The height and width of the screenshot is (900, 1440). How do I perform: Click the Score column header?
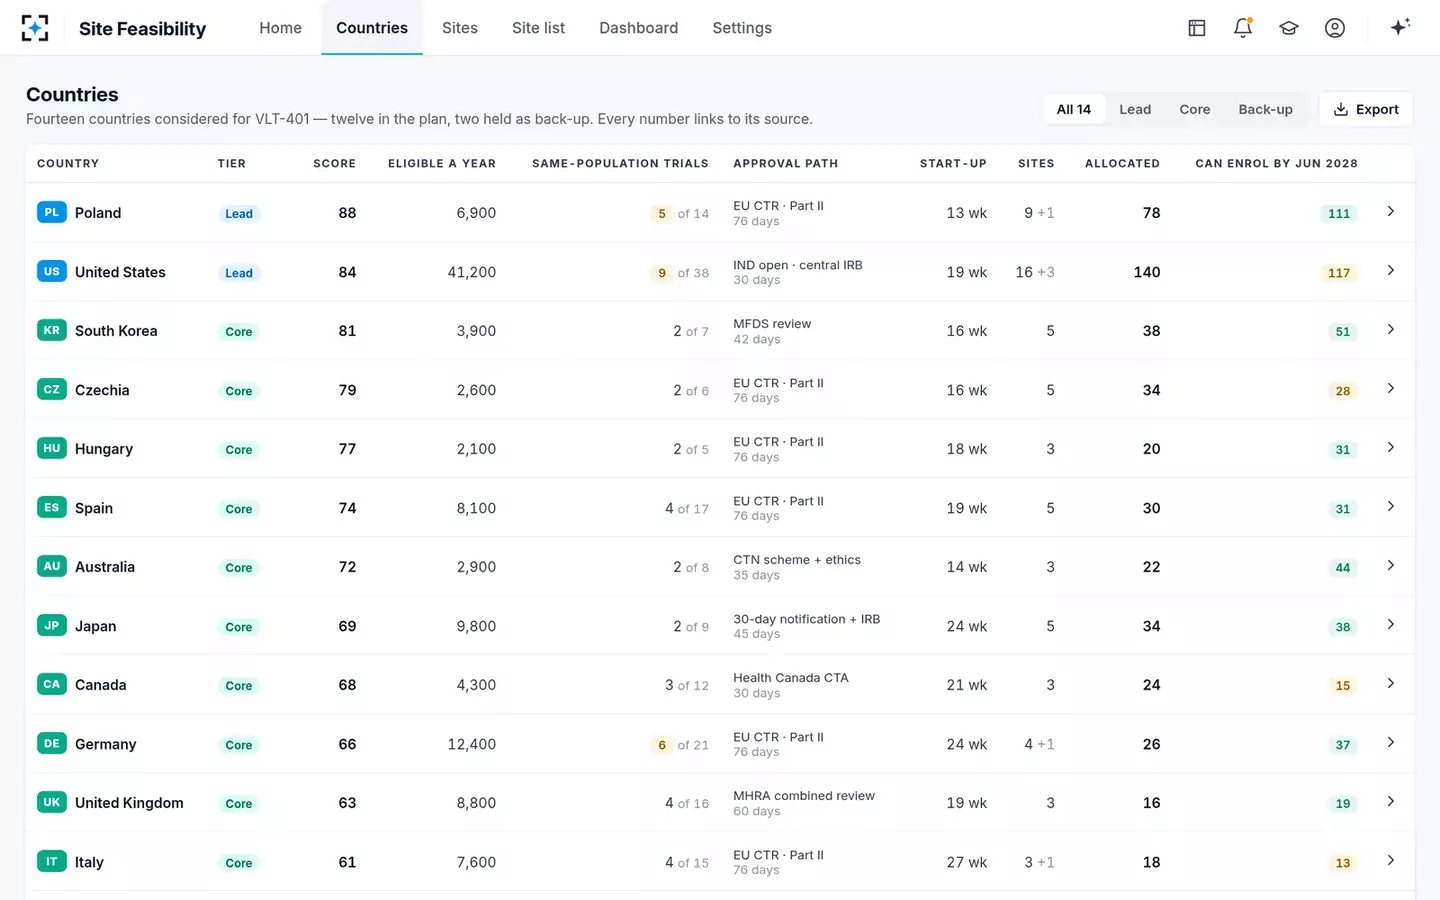(x=335, y=163)
